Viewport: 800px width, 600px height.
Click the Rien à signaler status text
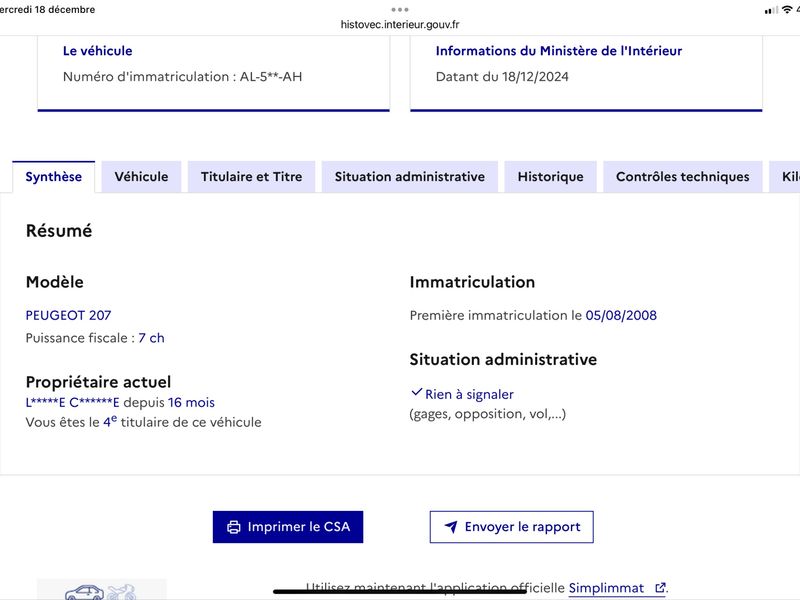[469, 394]
